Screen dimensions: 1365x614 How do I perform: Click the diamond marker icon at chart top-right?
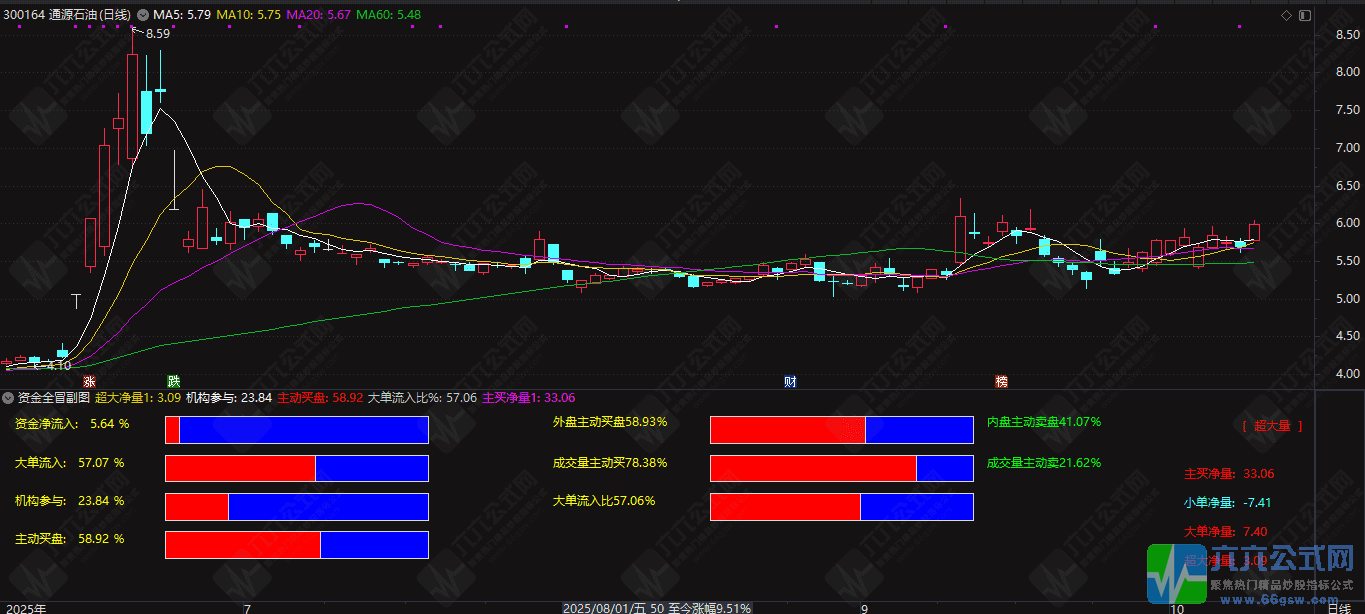tap(1286, 14)
